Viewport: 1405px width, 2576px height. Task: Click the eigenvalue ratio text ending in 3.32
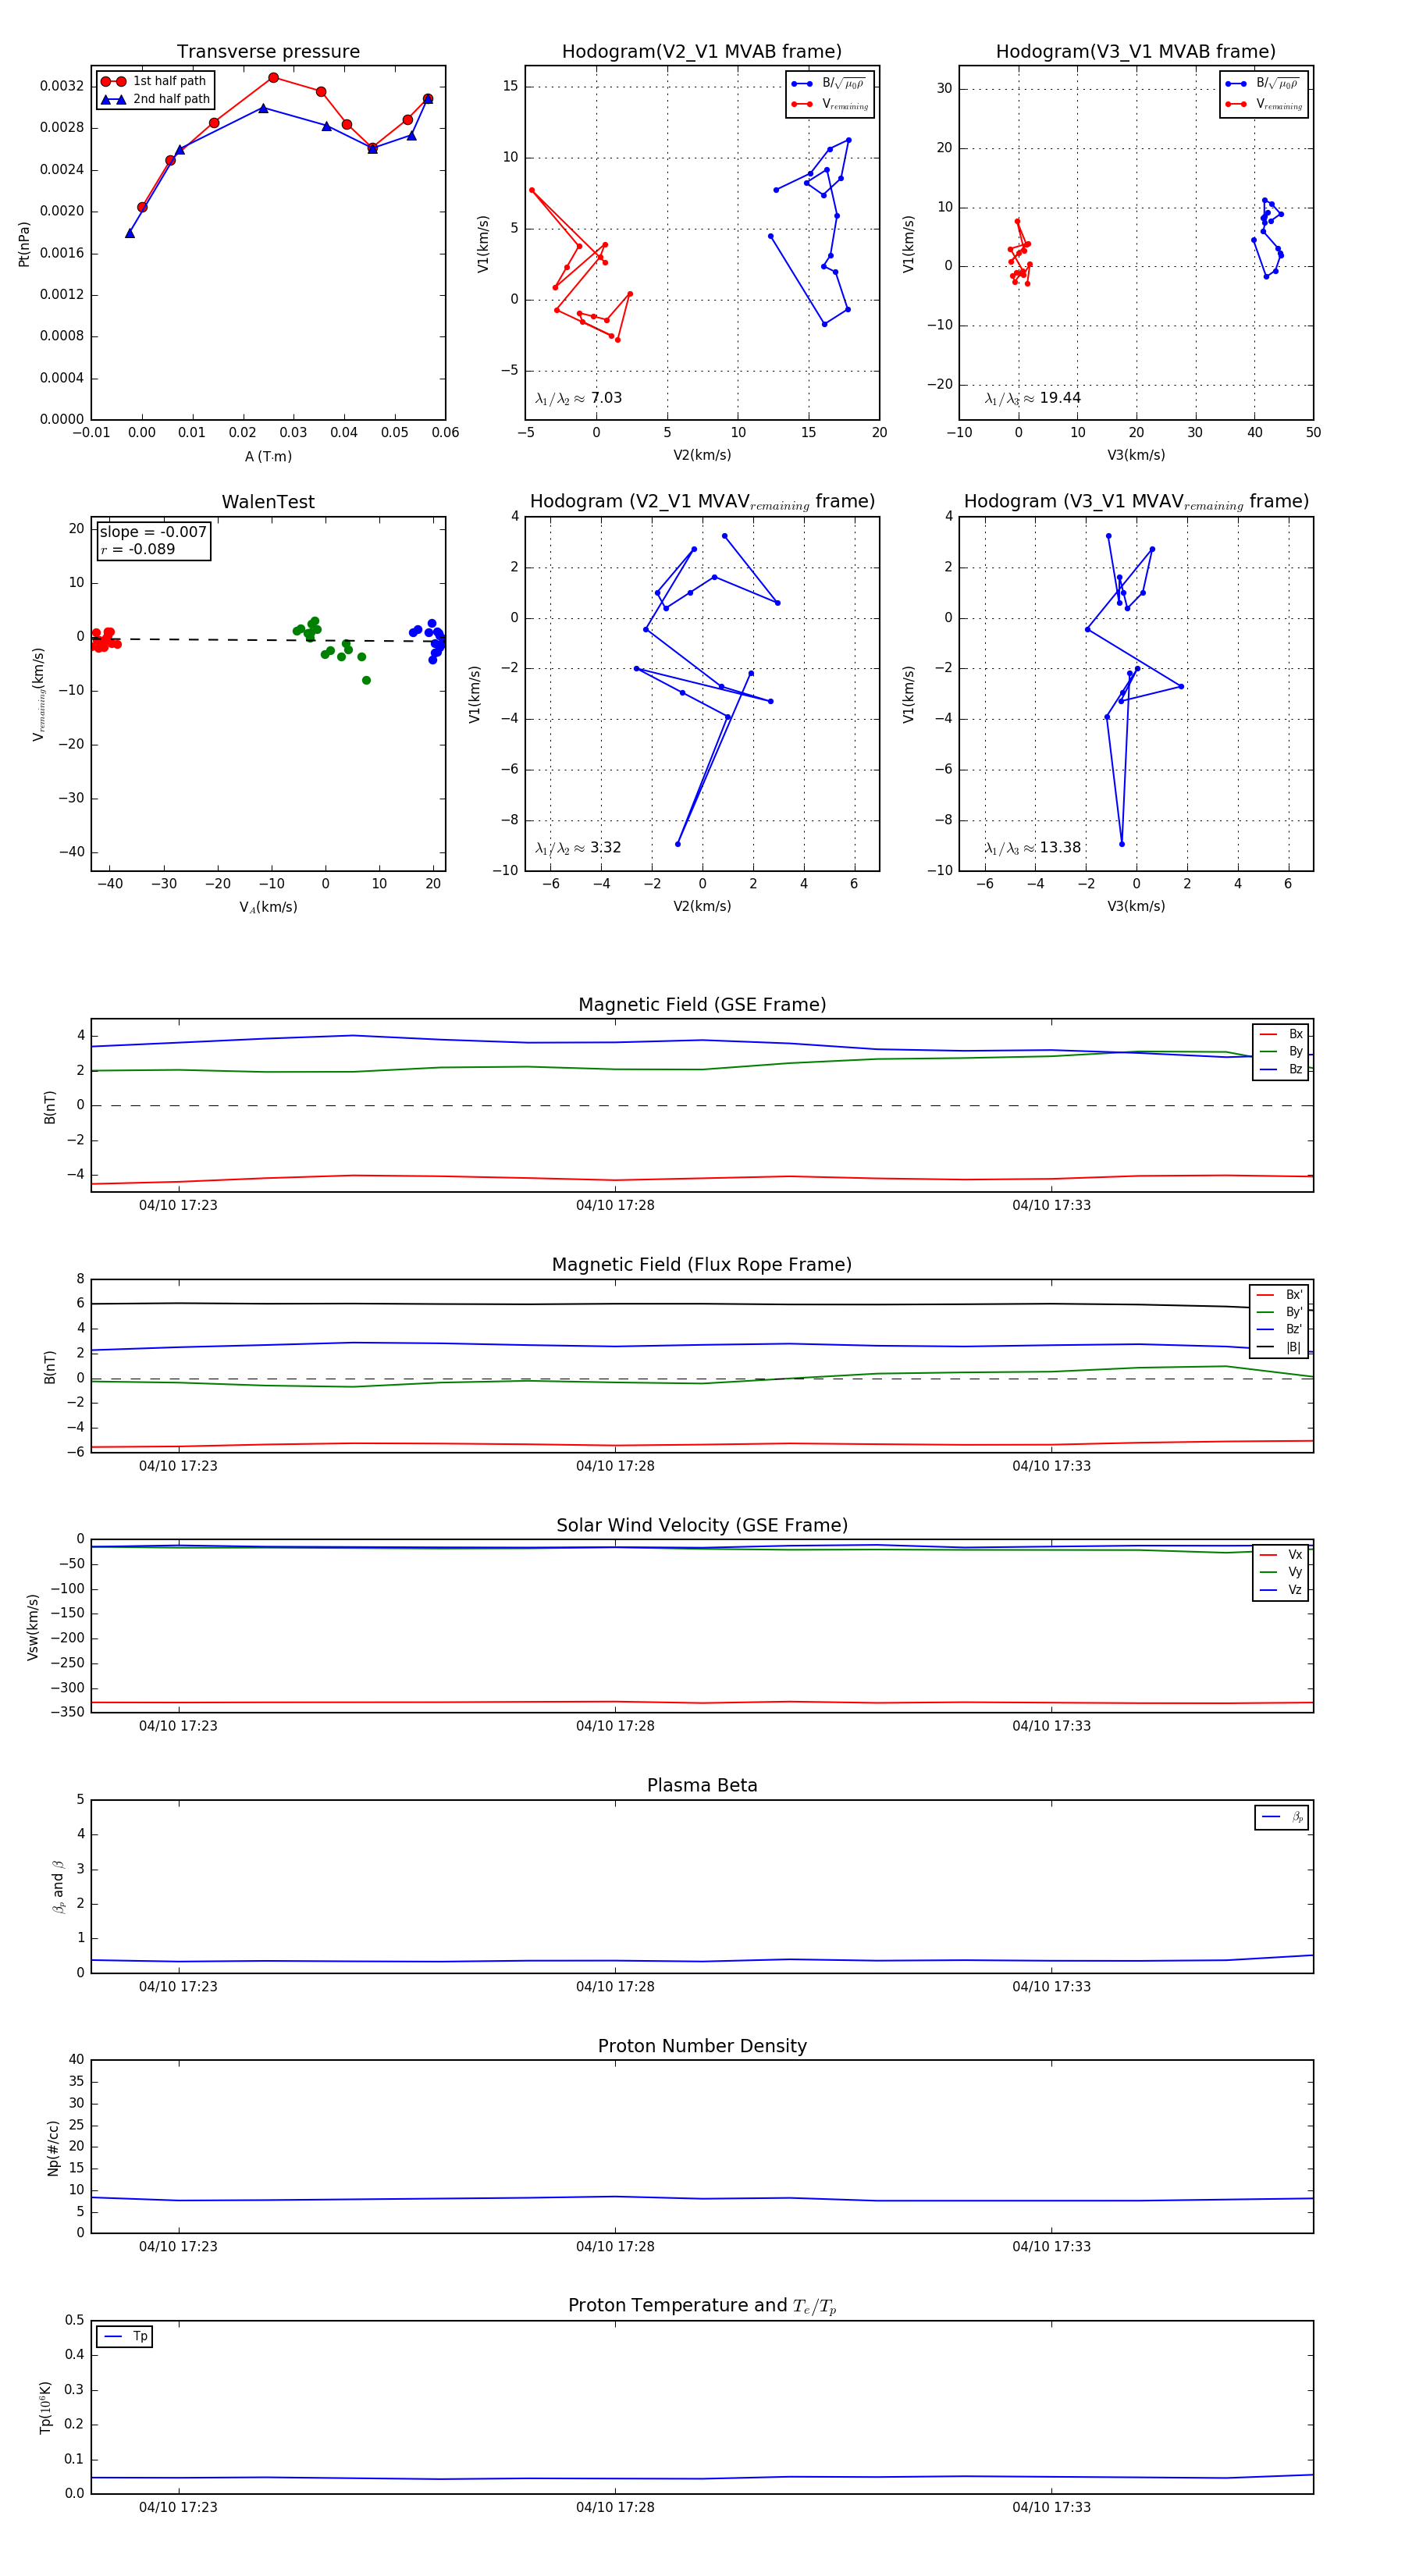pyautogui.click(x=578, y=848)
